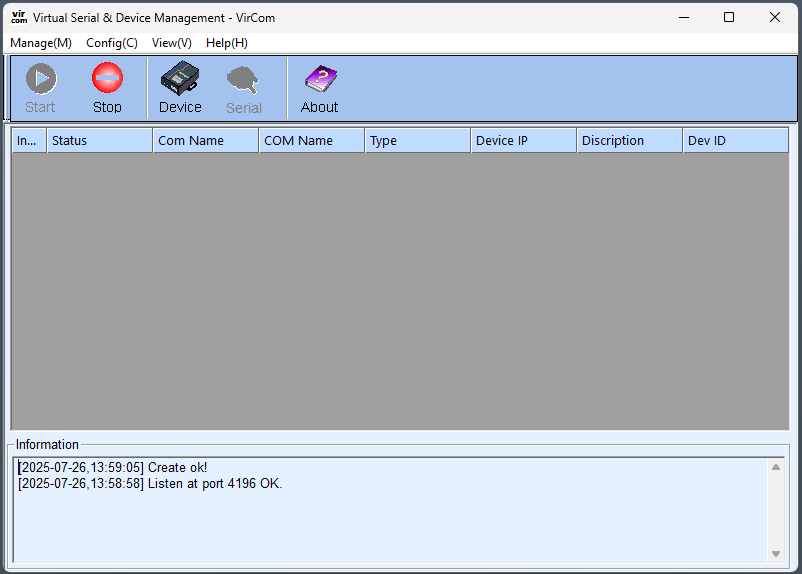
Task: Click the Information log scroll up arrow
Action: click(x=776, y=467)
